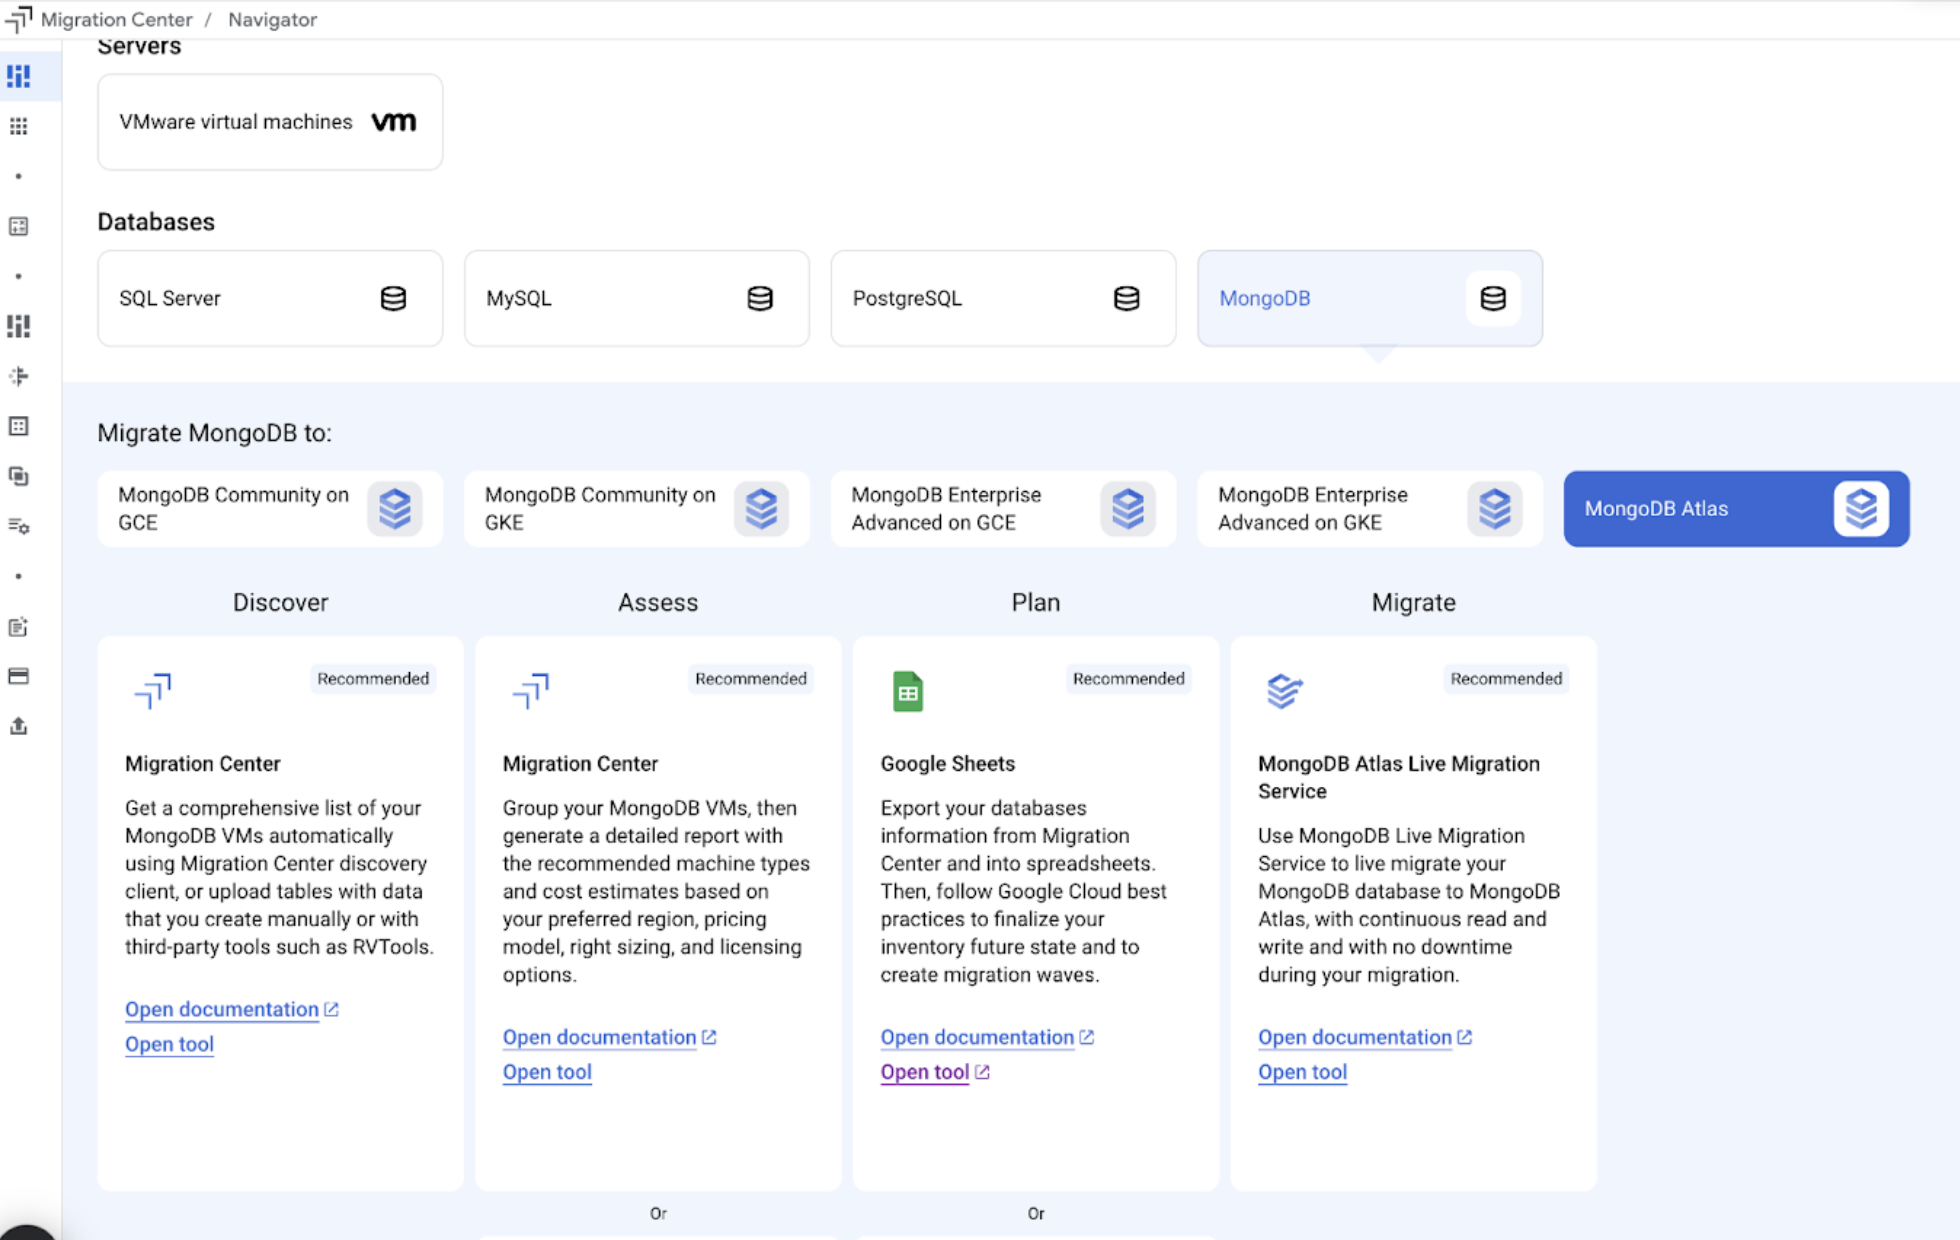Choose MongoDB Community on GKE target
The image size is (1960, 1240).
click(x=636, y=509)
